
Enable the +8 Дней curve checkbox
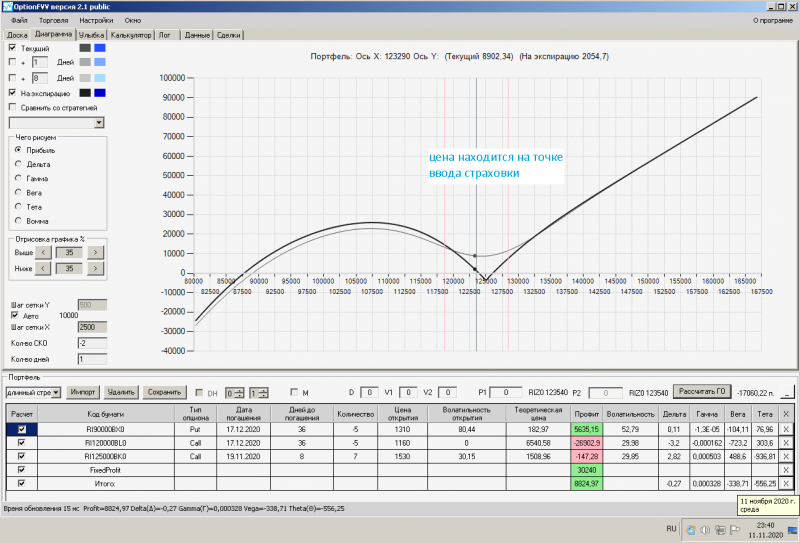12,78
